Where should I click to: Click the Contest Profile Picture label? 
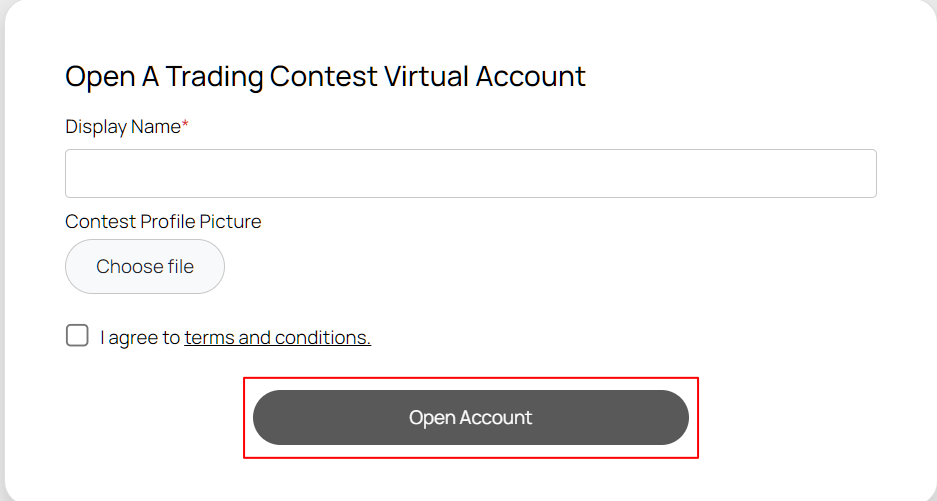click(163, 222)
